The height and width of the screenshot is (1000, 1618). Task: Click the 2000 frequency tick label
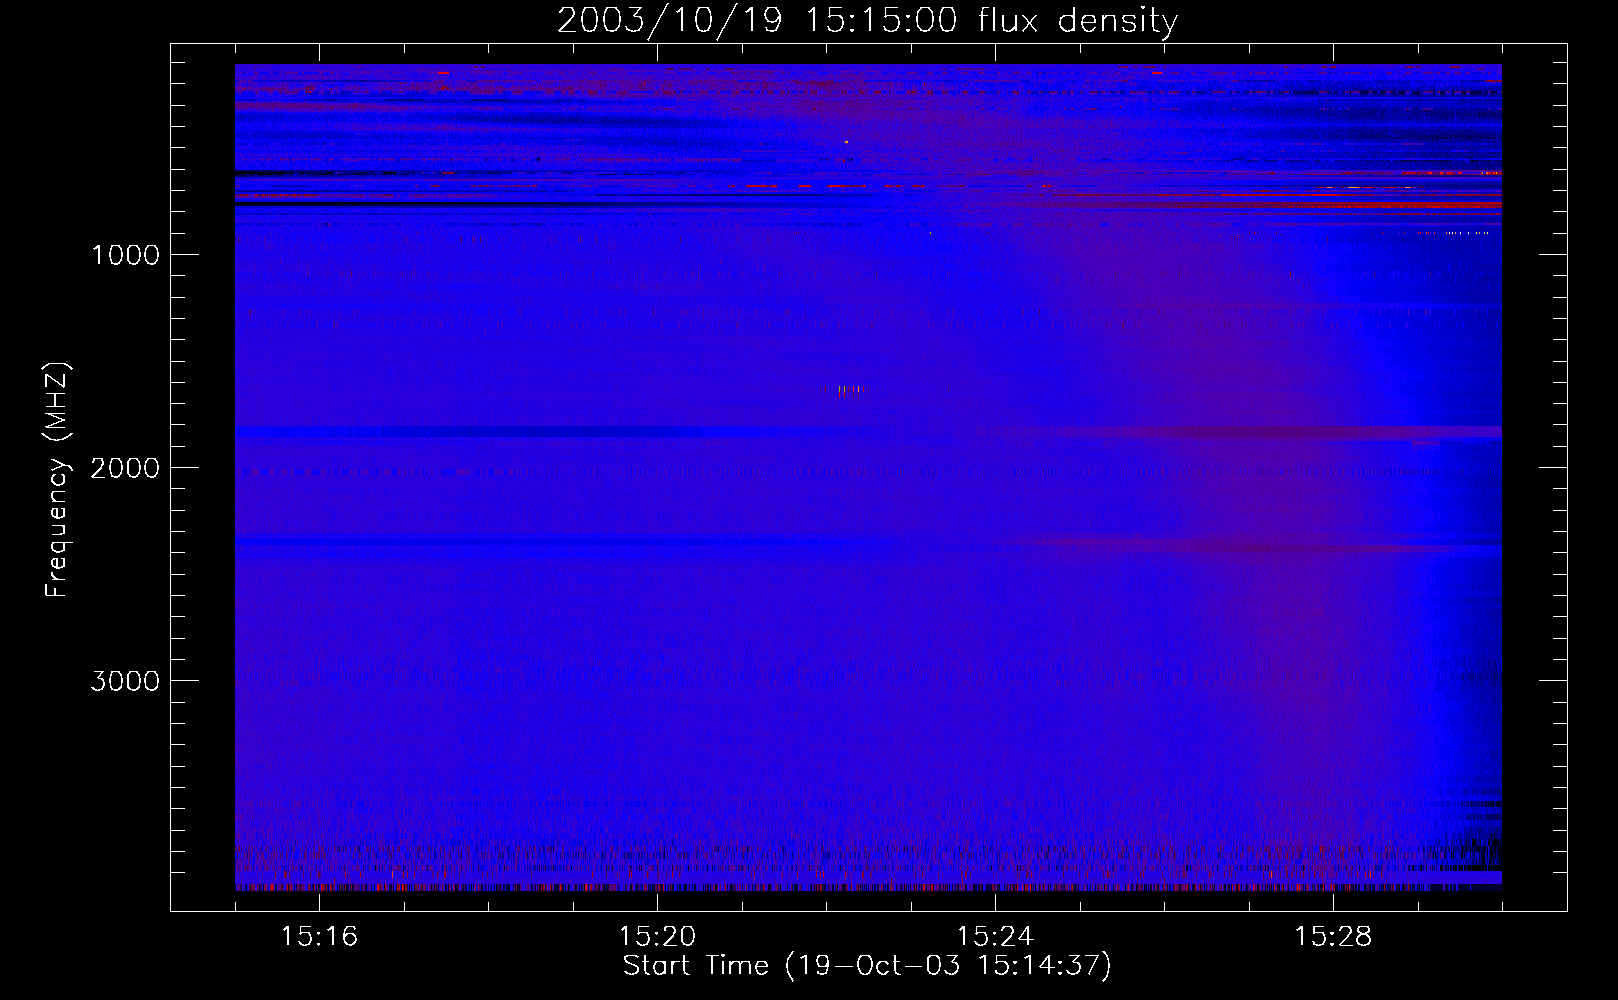(x=125, y=468)
